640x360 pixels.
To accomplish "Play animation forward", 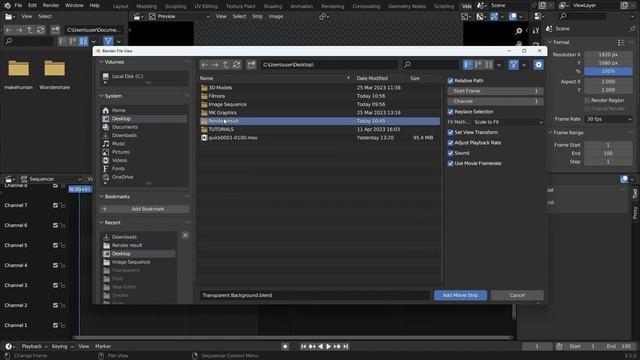I will coord(329,347).
